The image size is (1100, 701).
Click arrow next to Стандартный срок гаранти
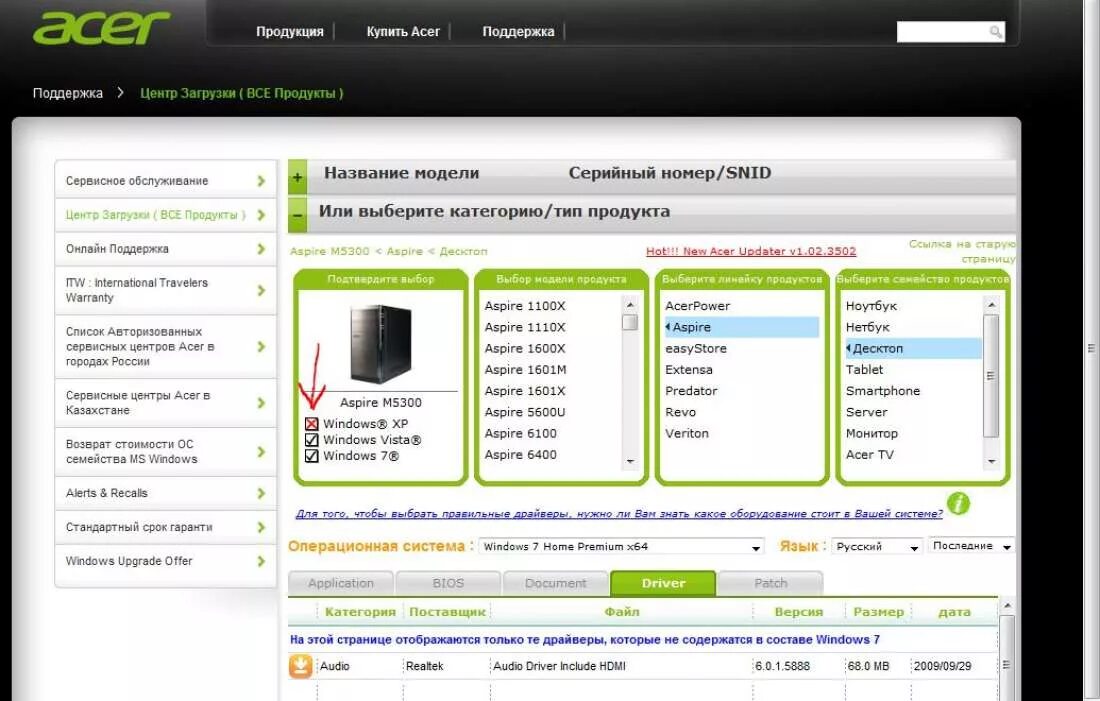(261, 528)
